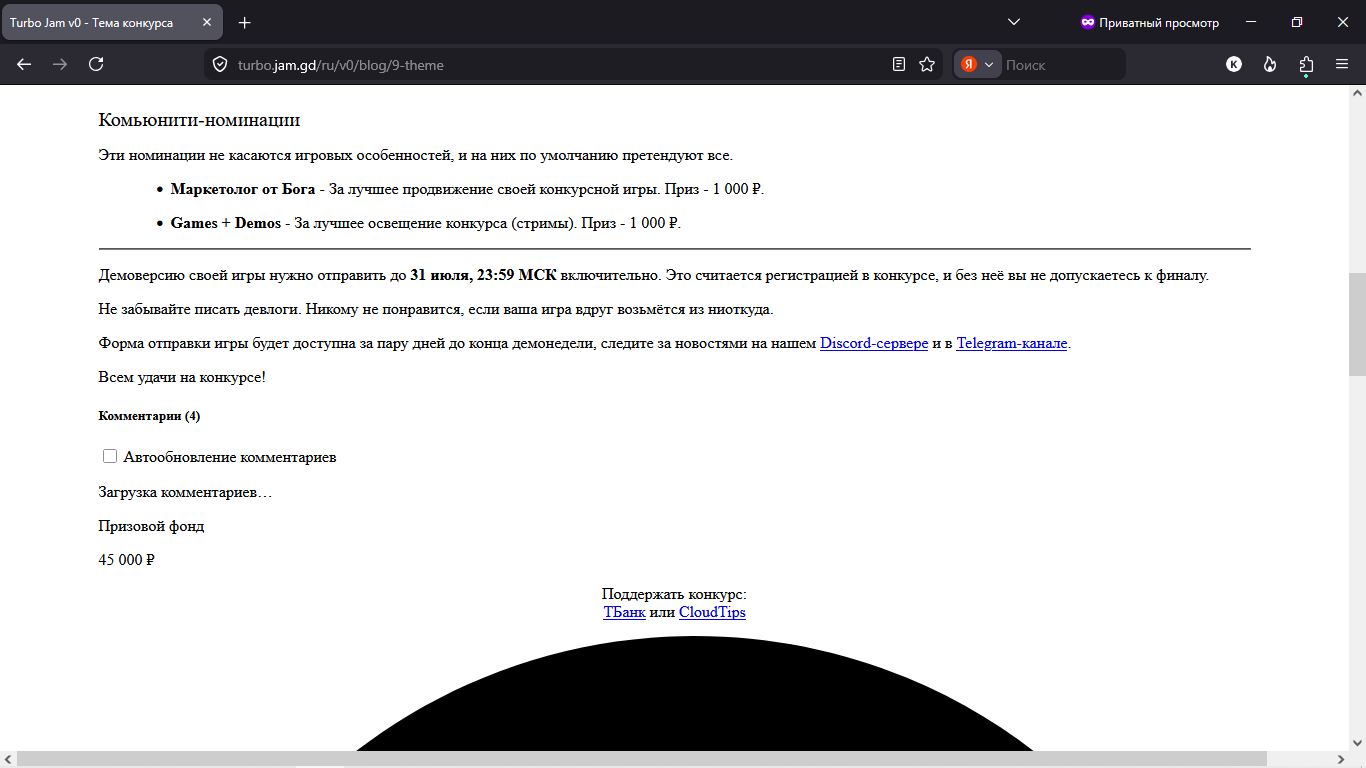Click the scroll down arrow

pos(1357,743)
